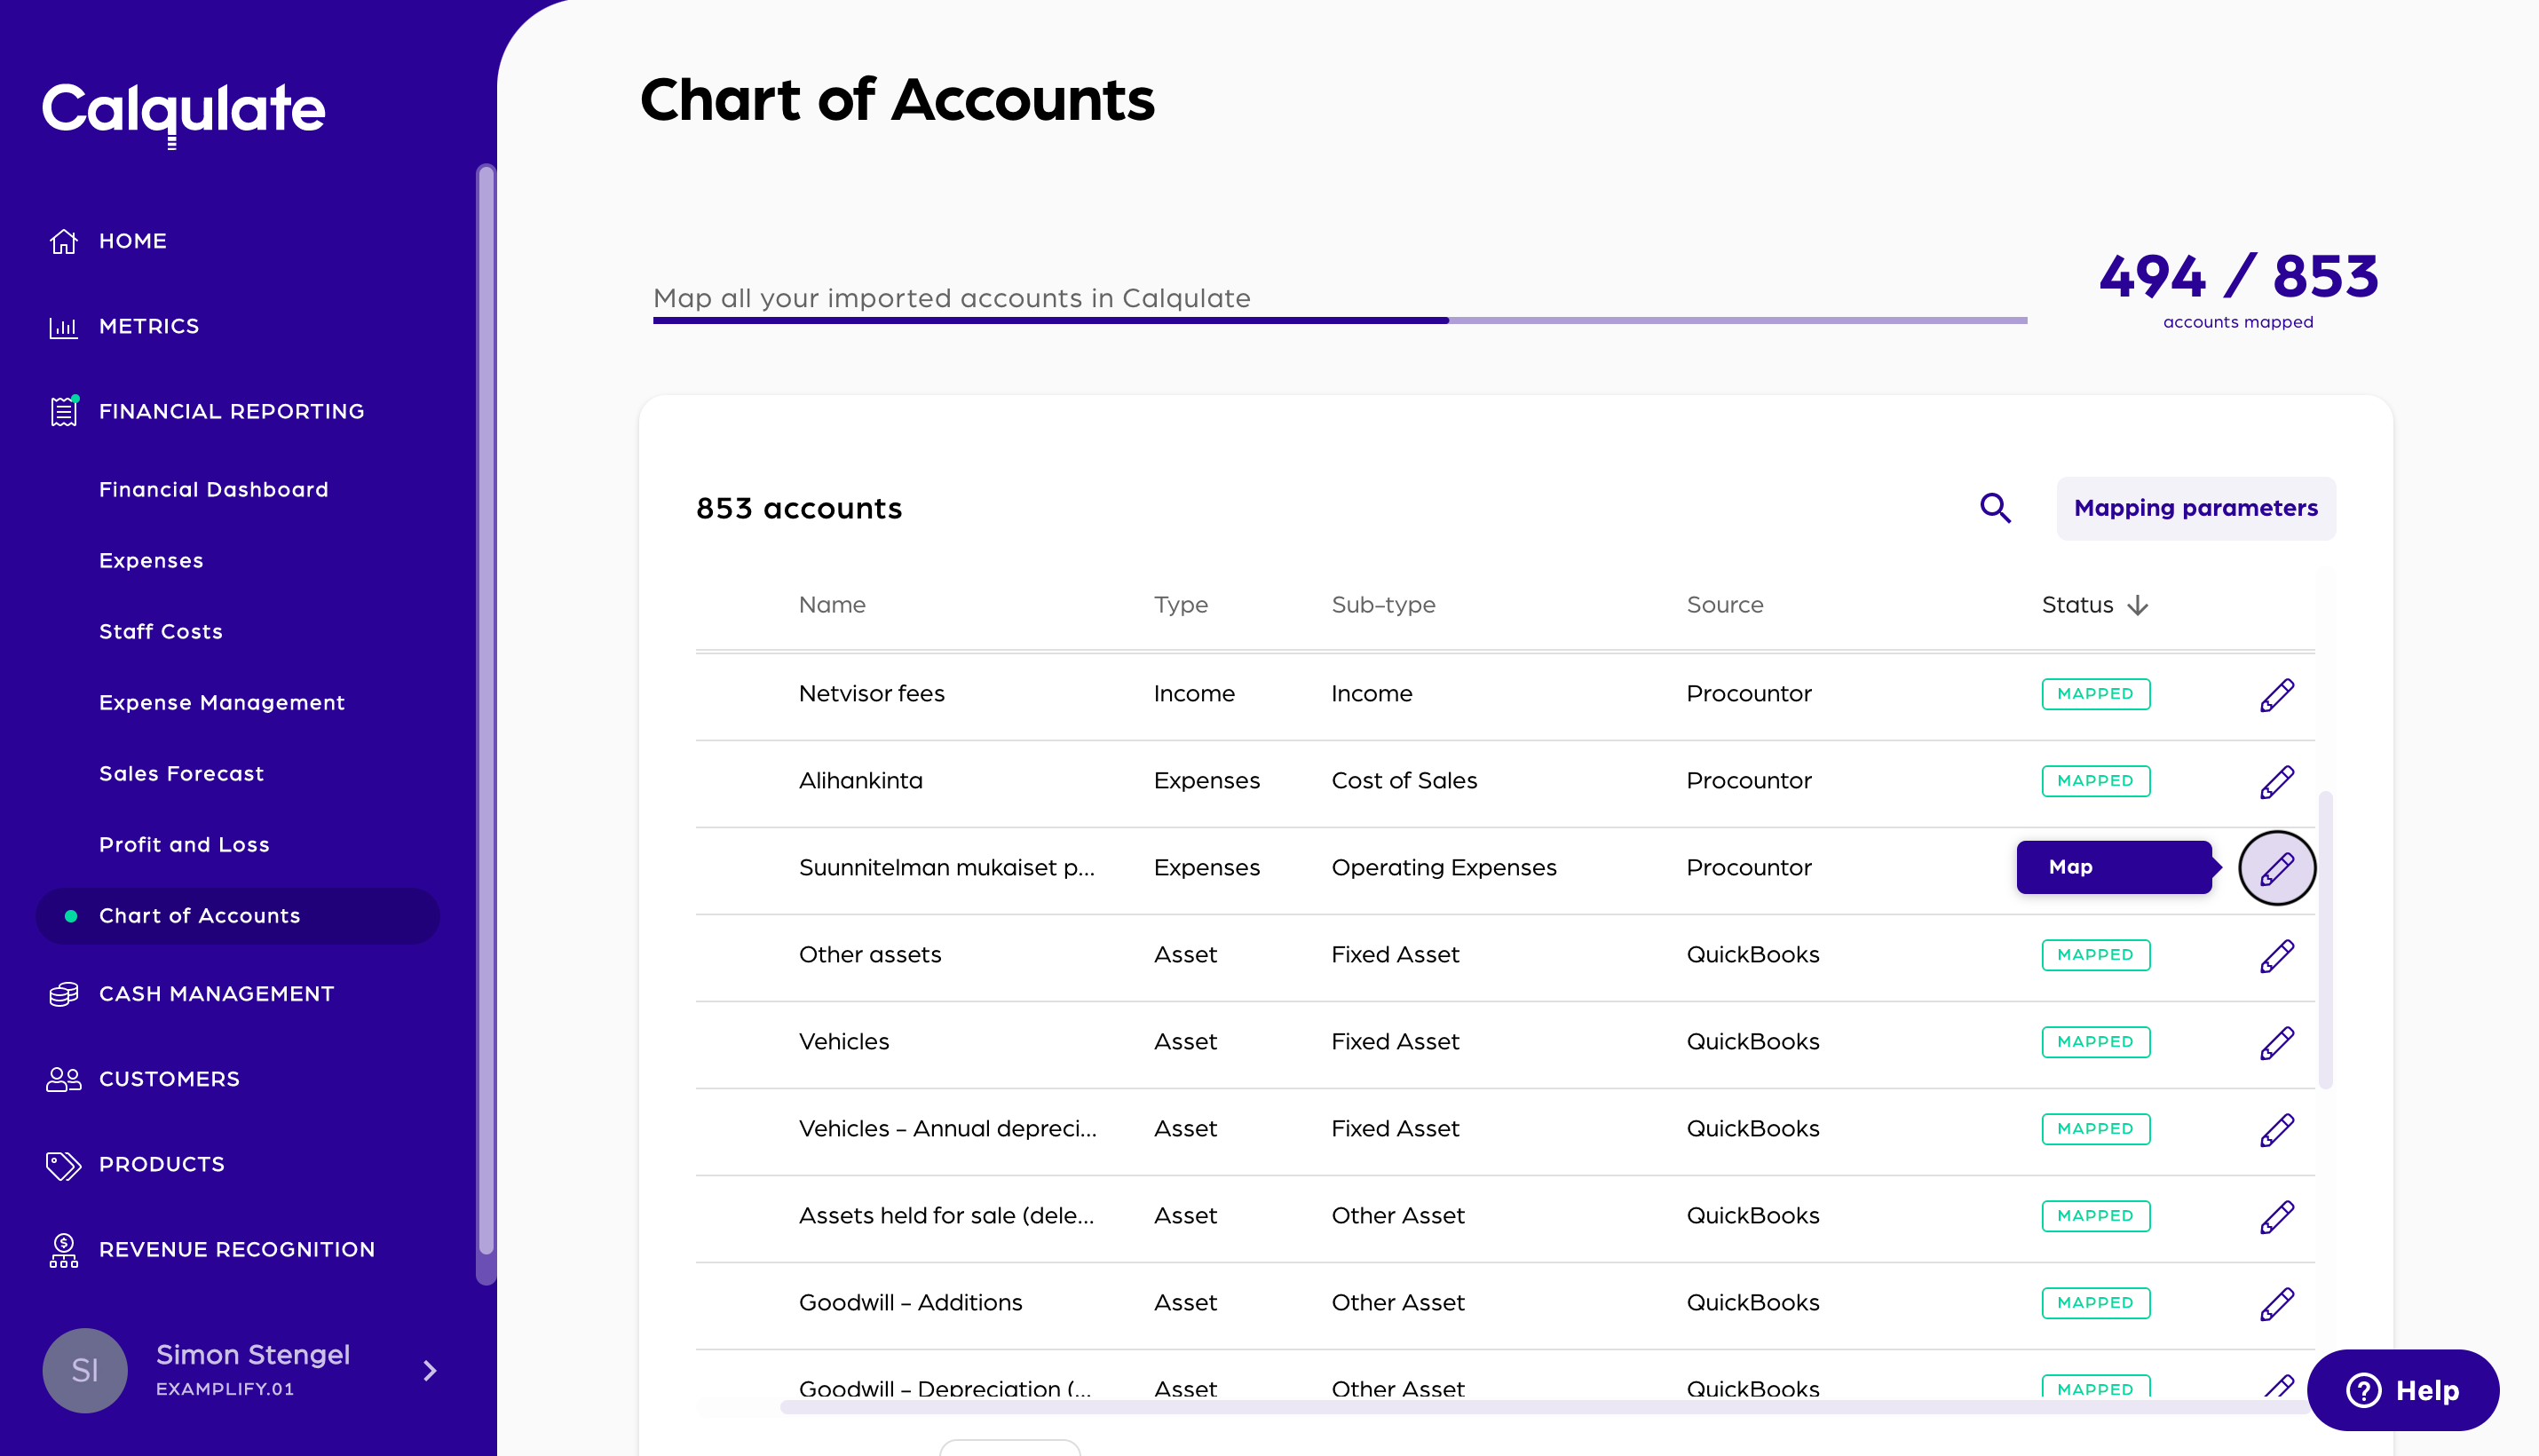Sort table by Name column header
2539x1456 pixels.
[832, 605]
